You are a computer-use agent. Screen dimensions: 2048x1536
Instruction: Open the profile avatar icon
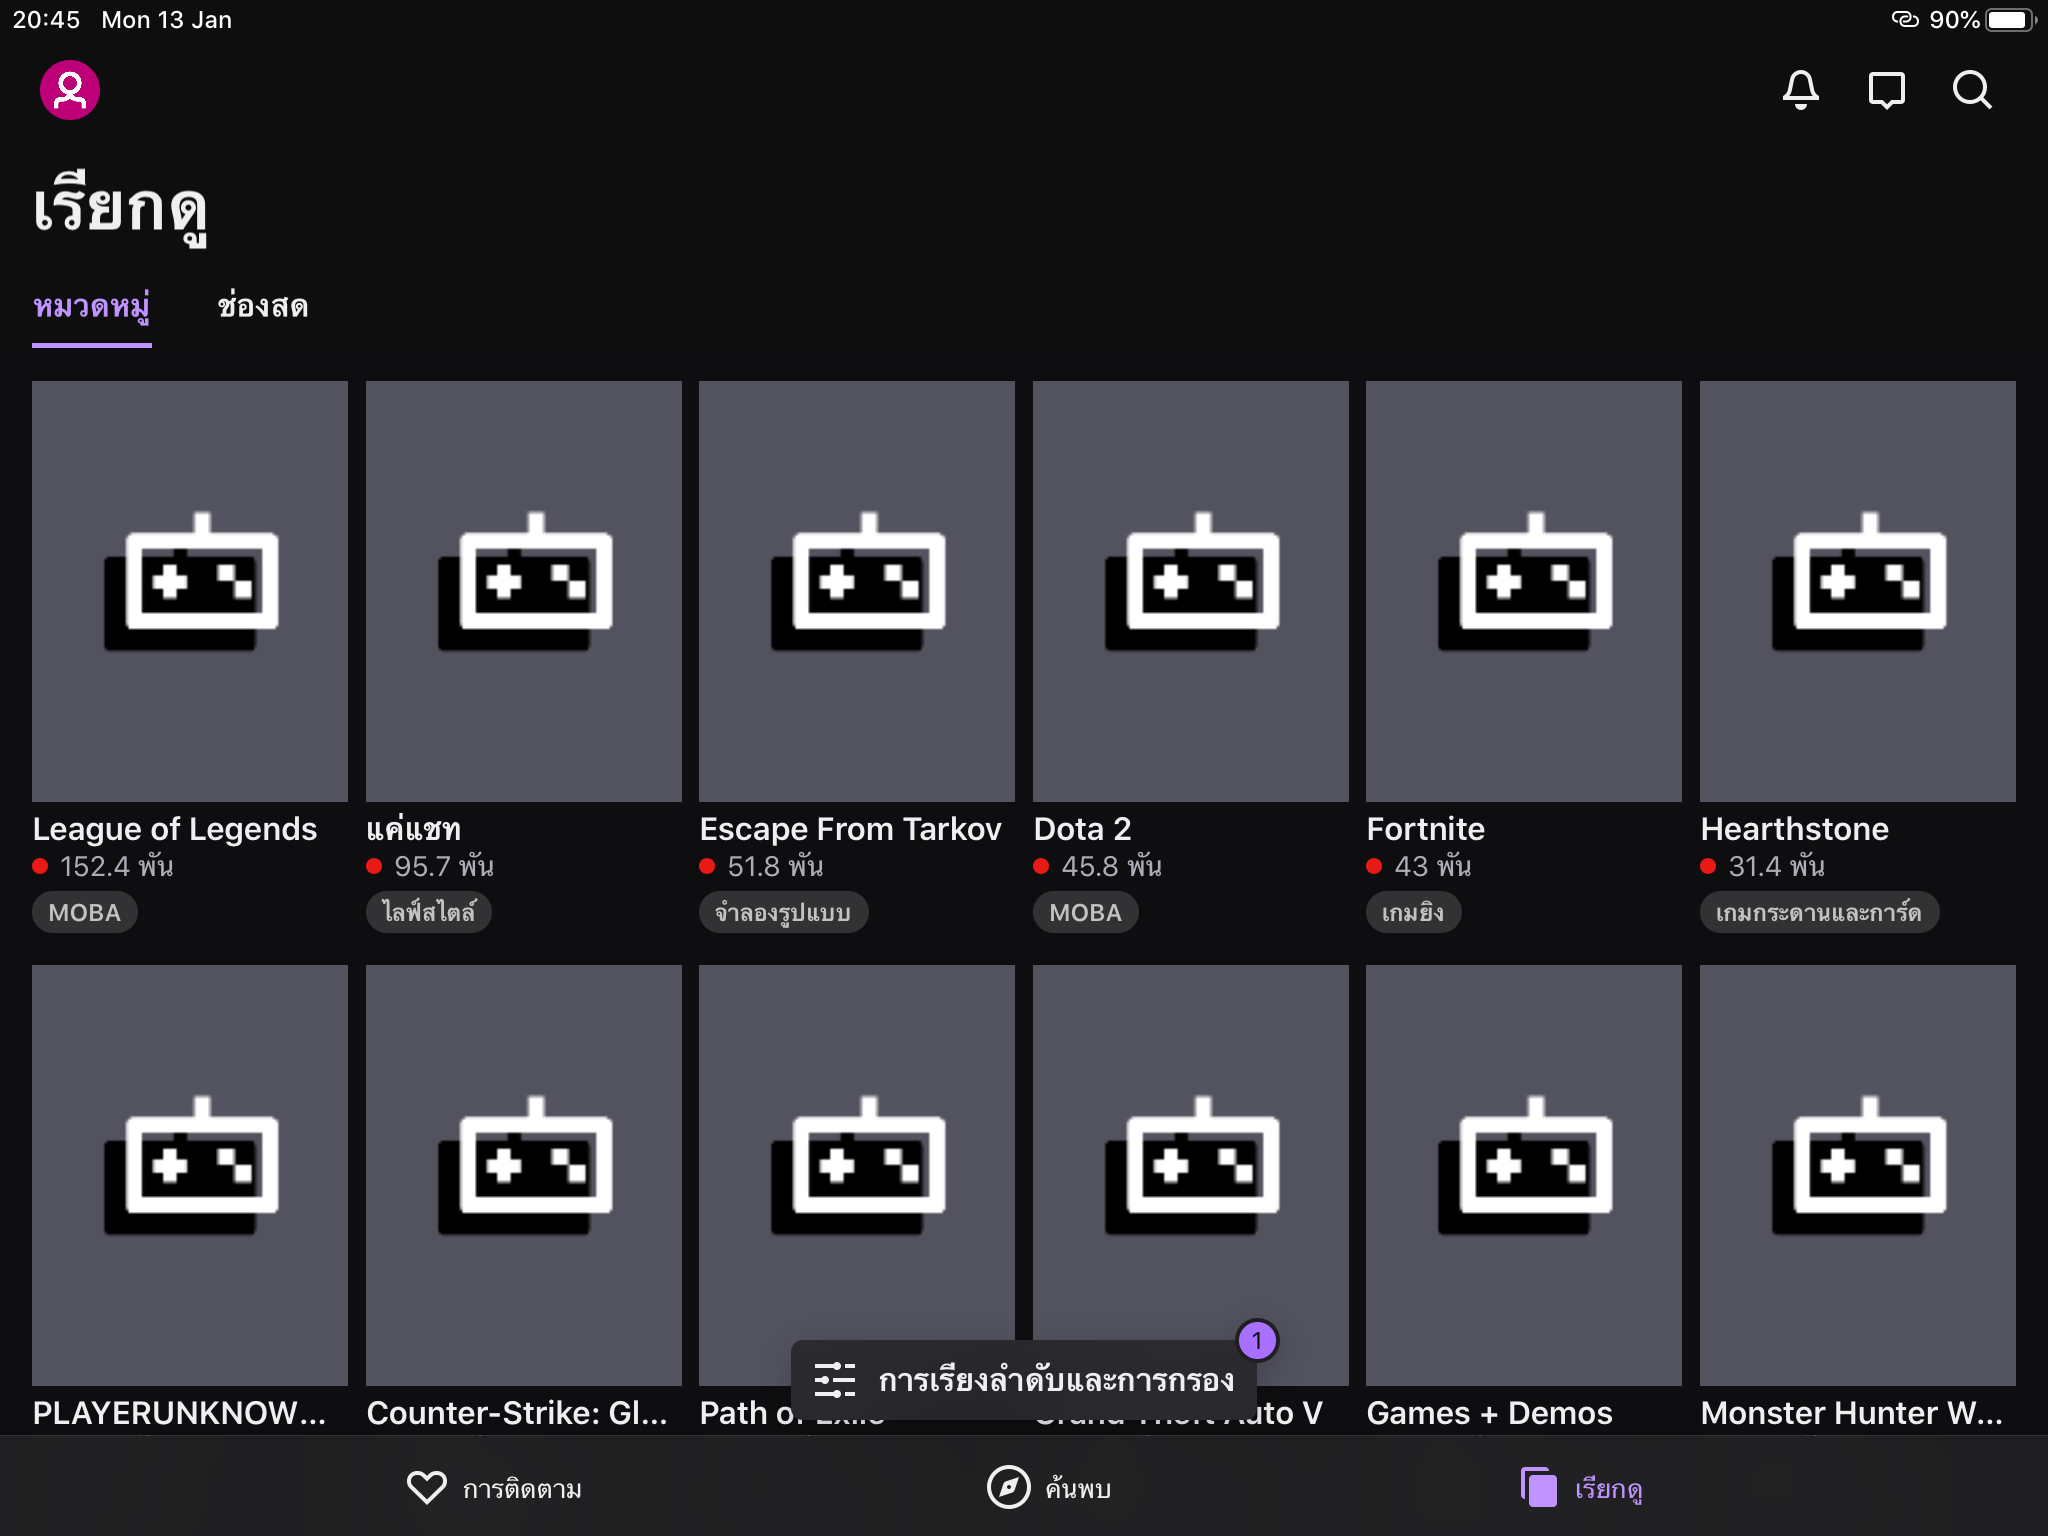(x=69, y=90)
